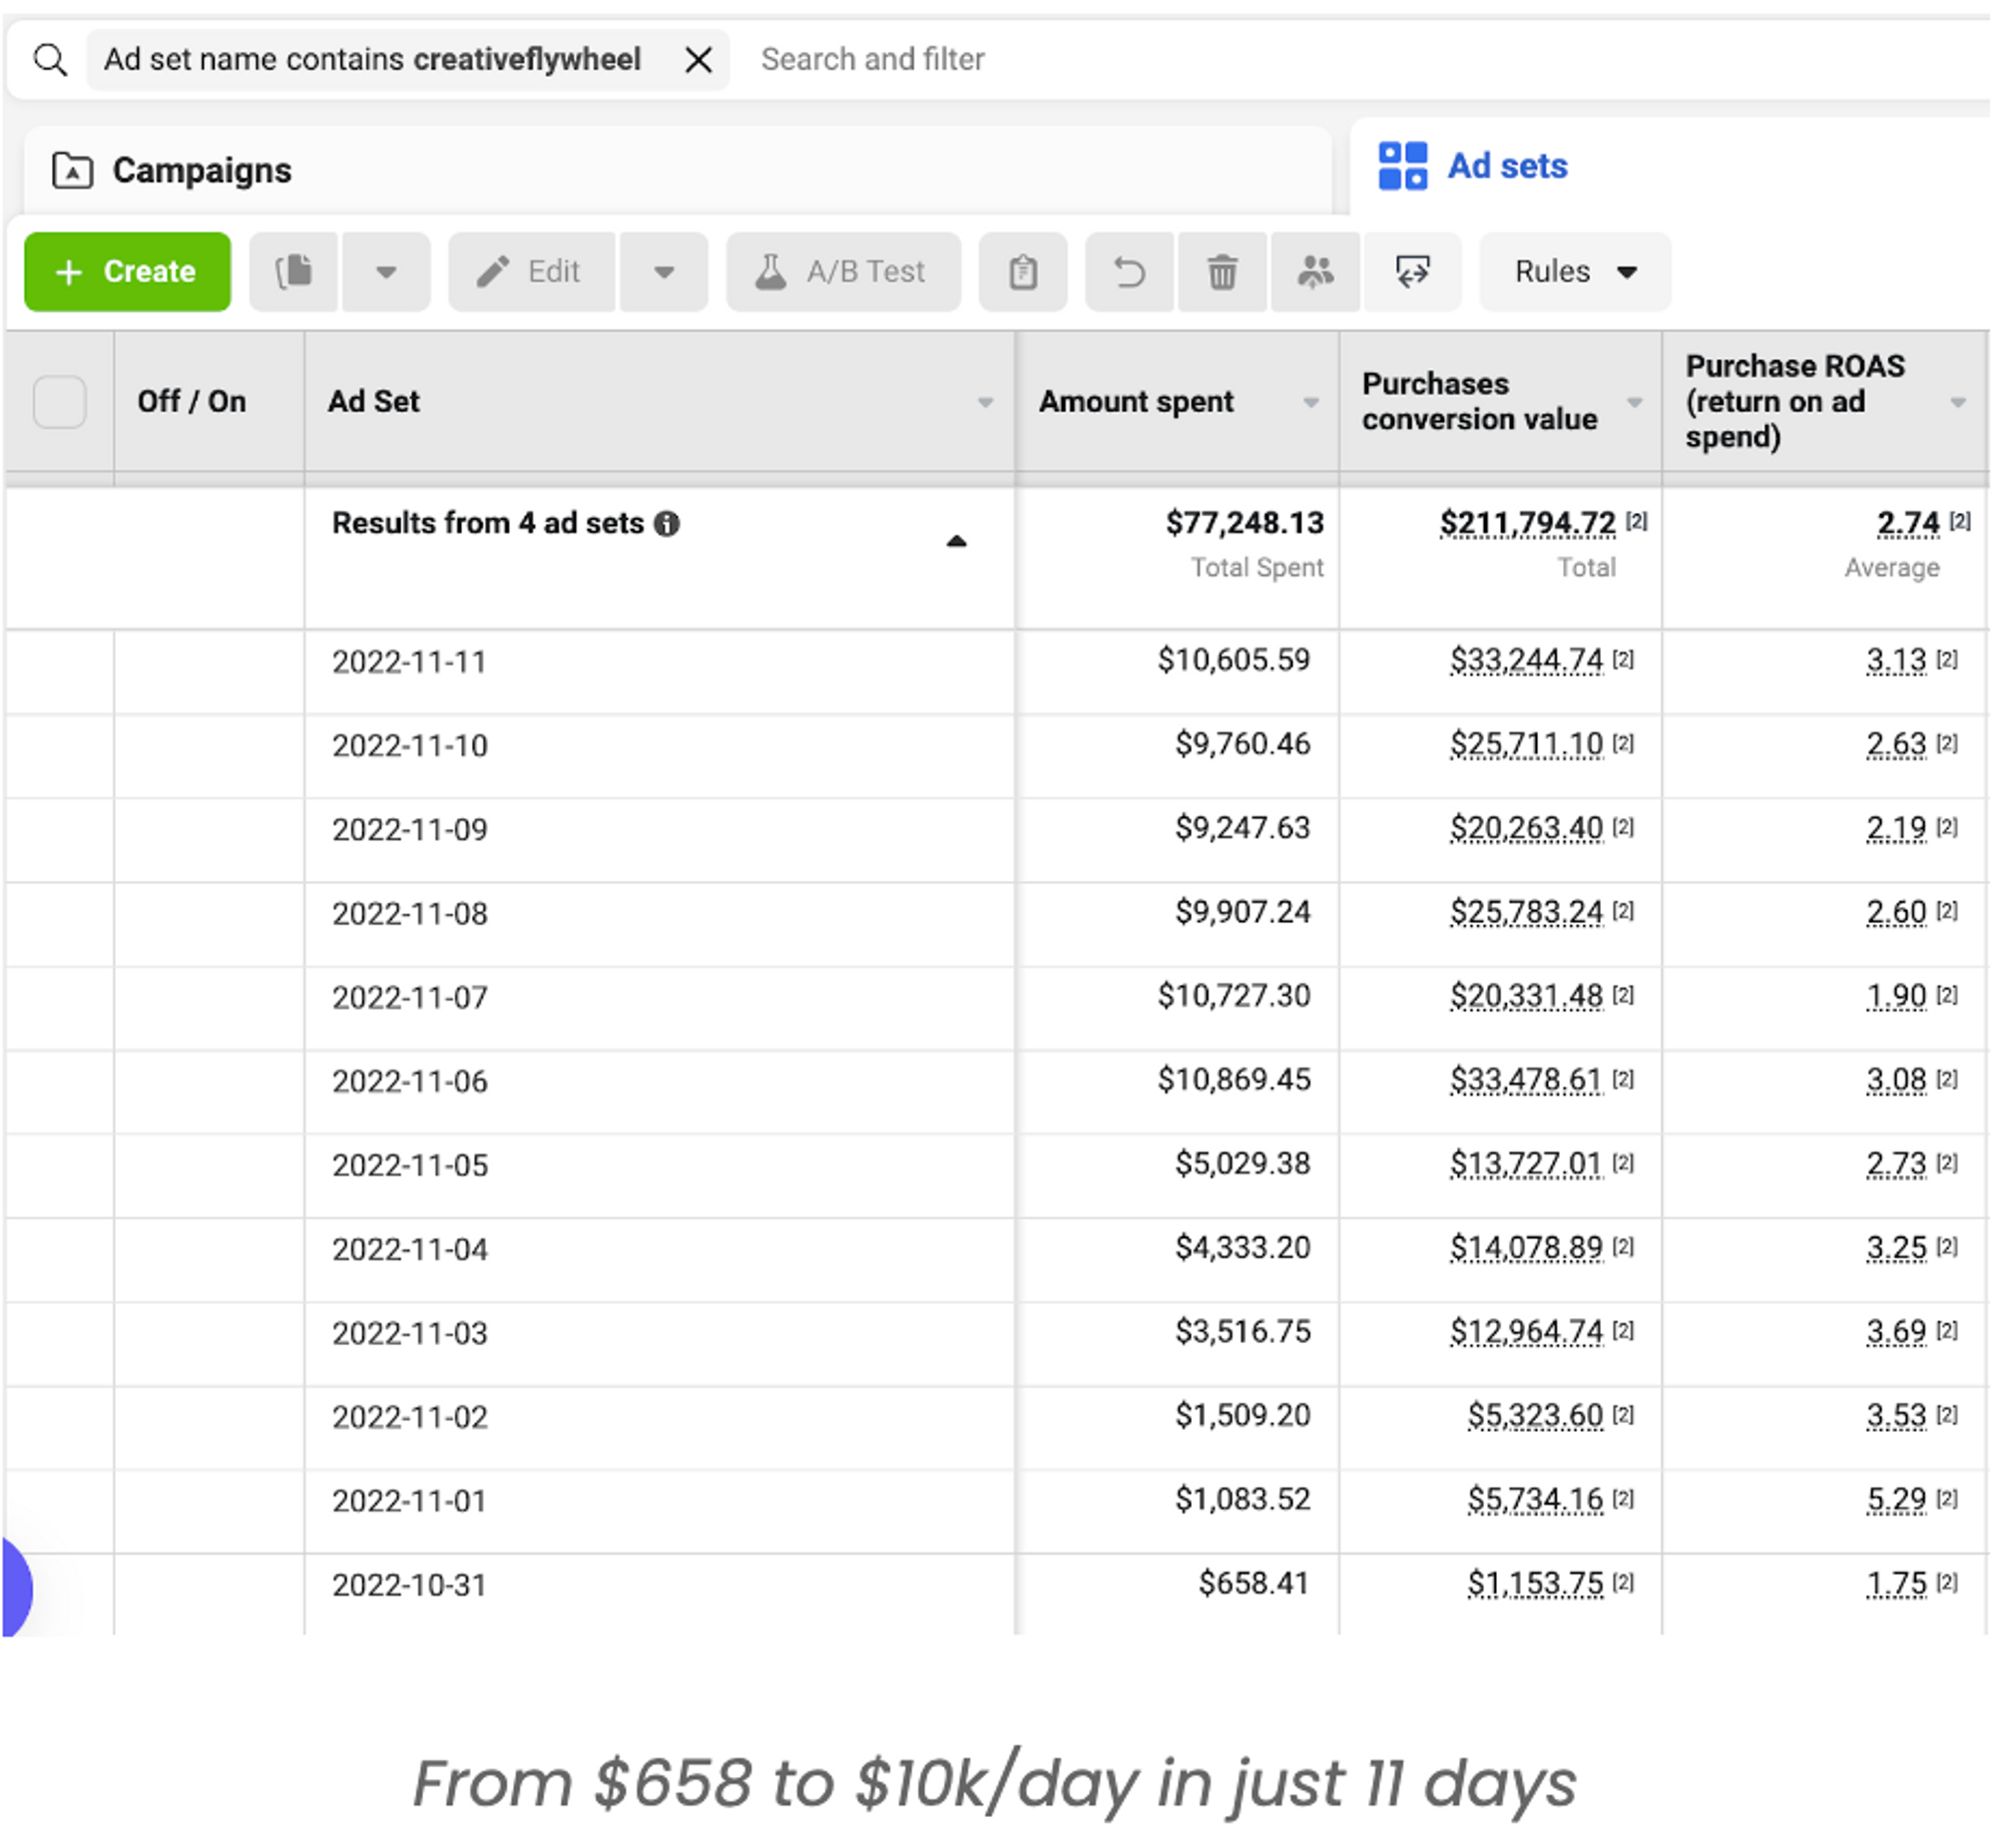Click the green Create button

pyautogui.click(x=127, y=272)
